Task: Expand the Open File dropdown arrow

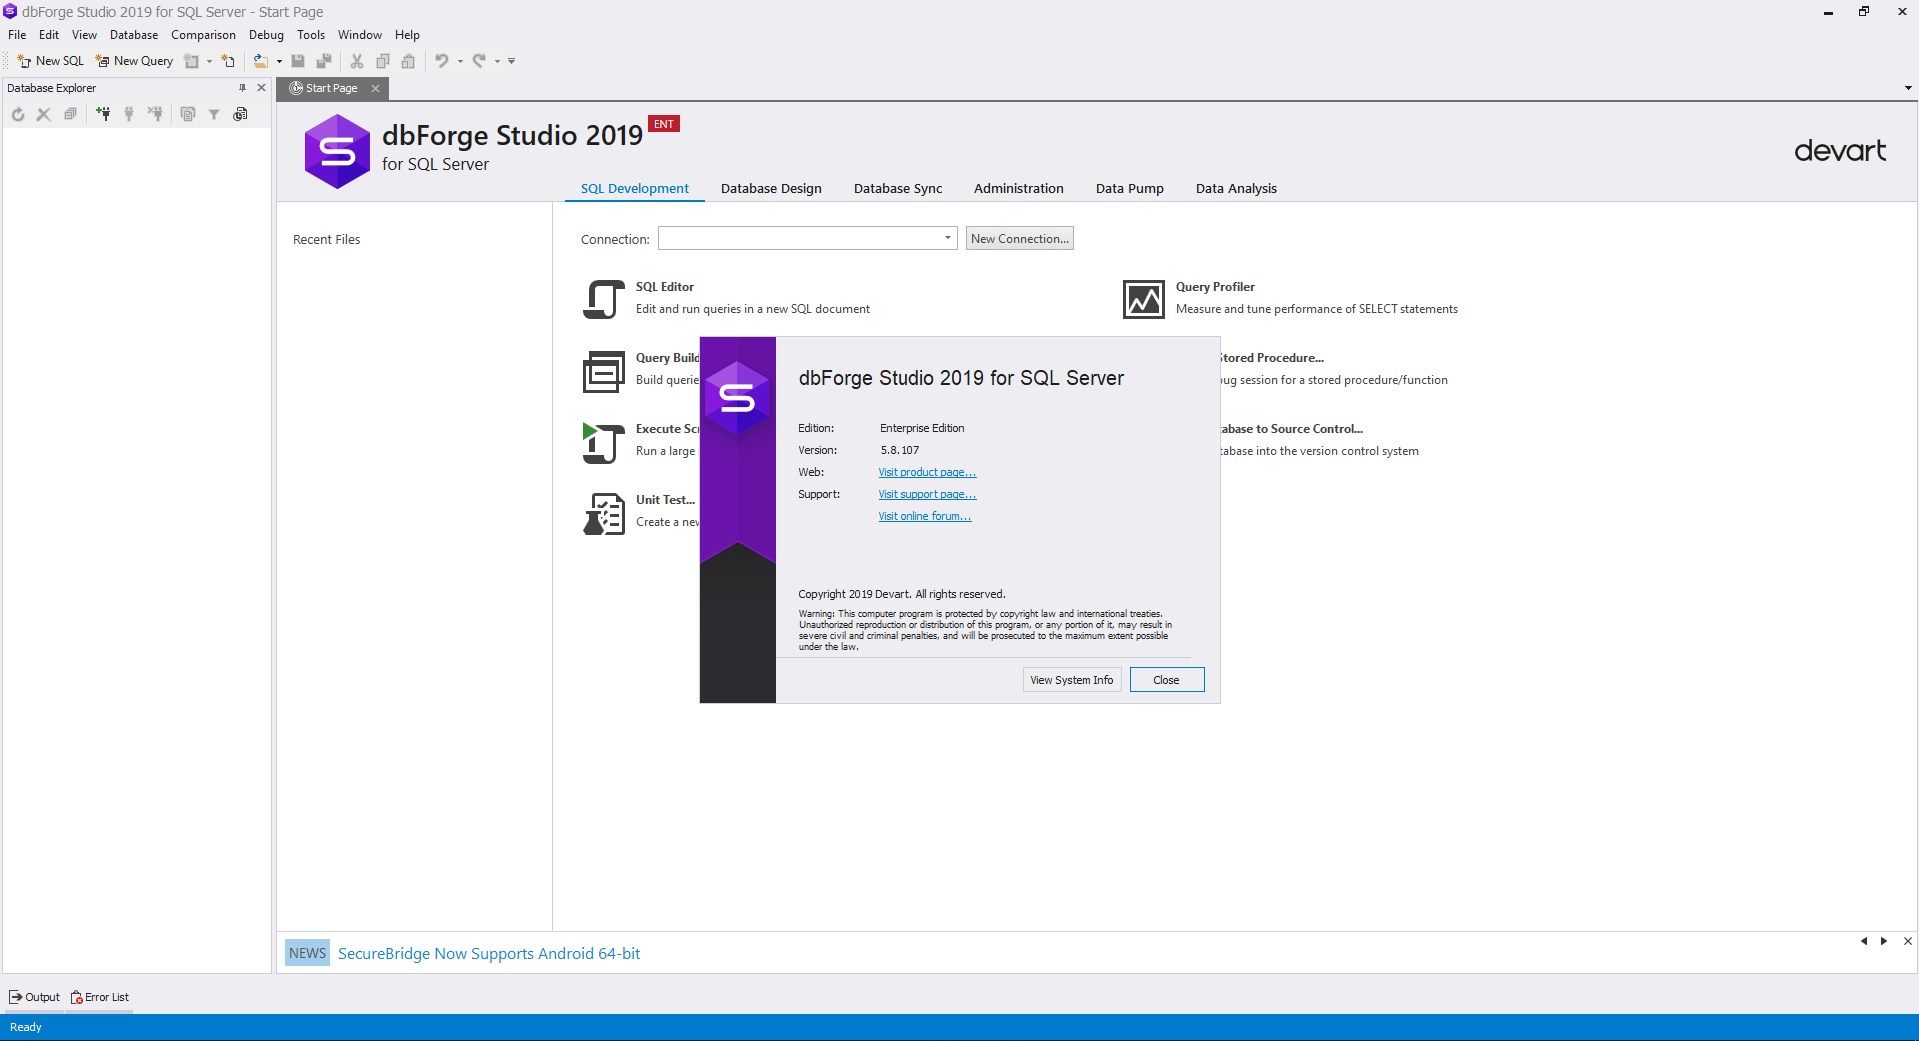Action: point(279,61)
